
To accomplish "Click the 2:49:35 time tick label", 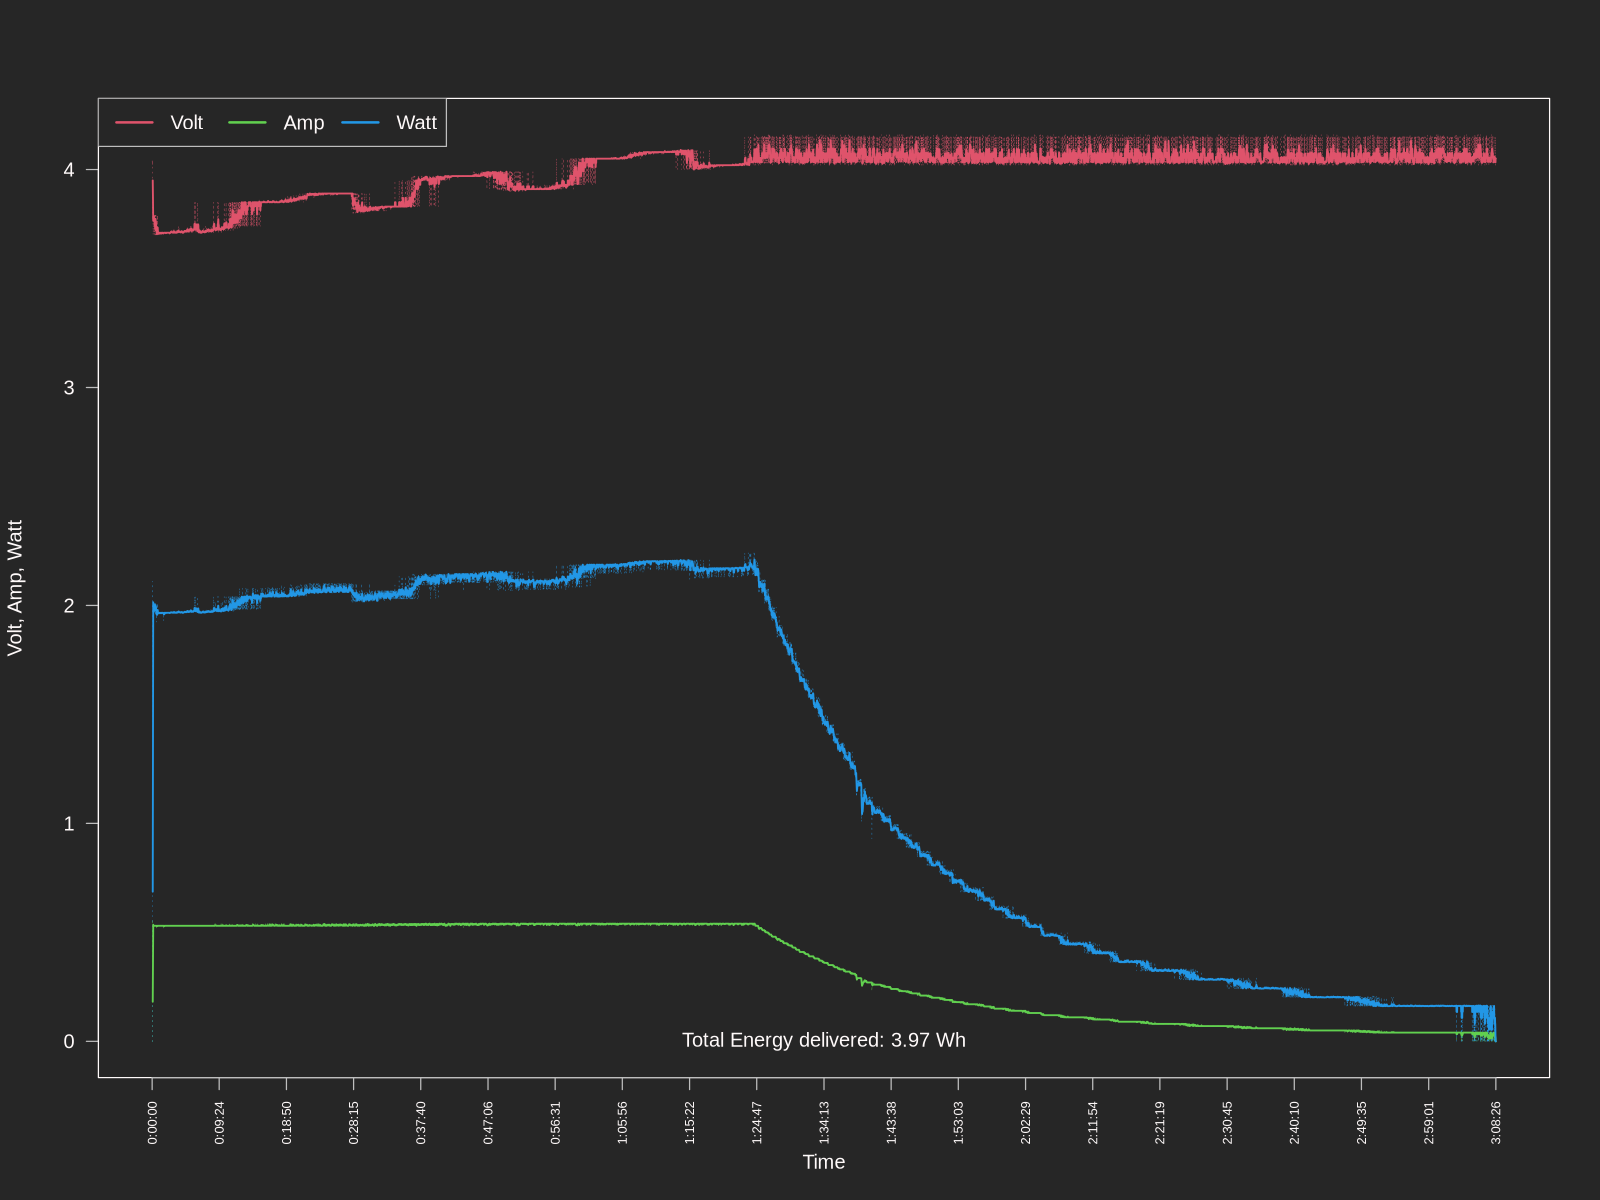I will (x=1362, y=1123).
